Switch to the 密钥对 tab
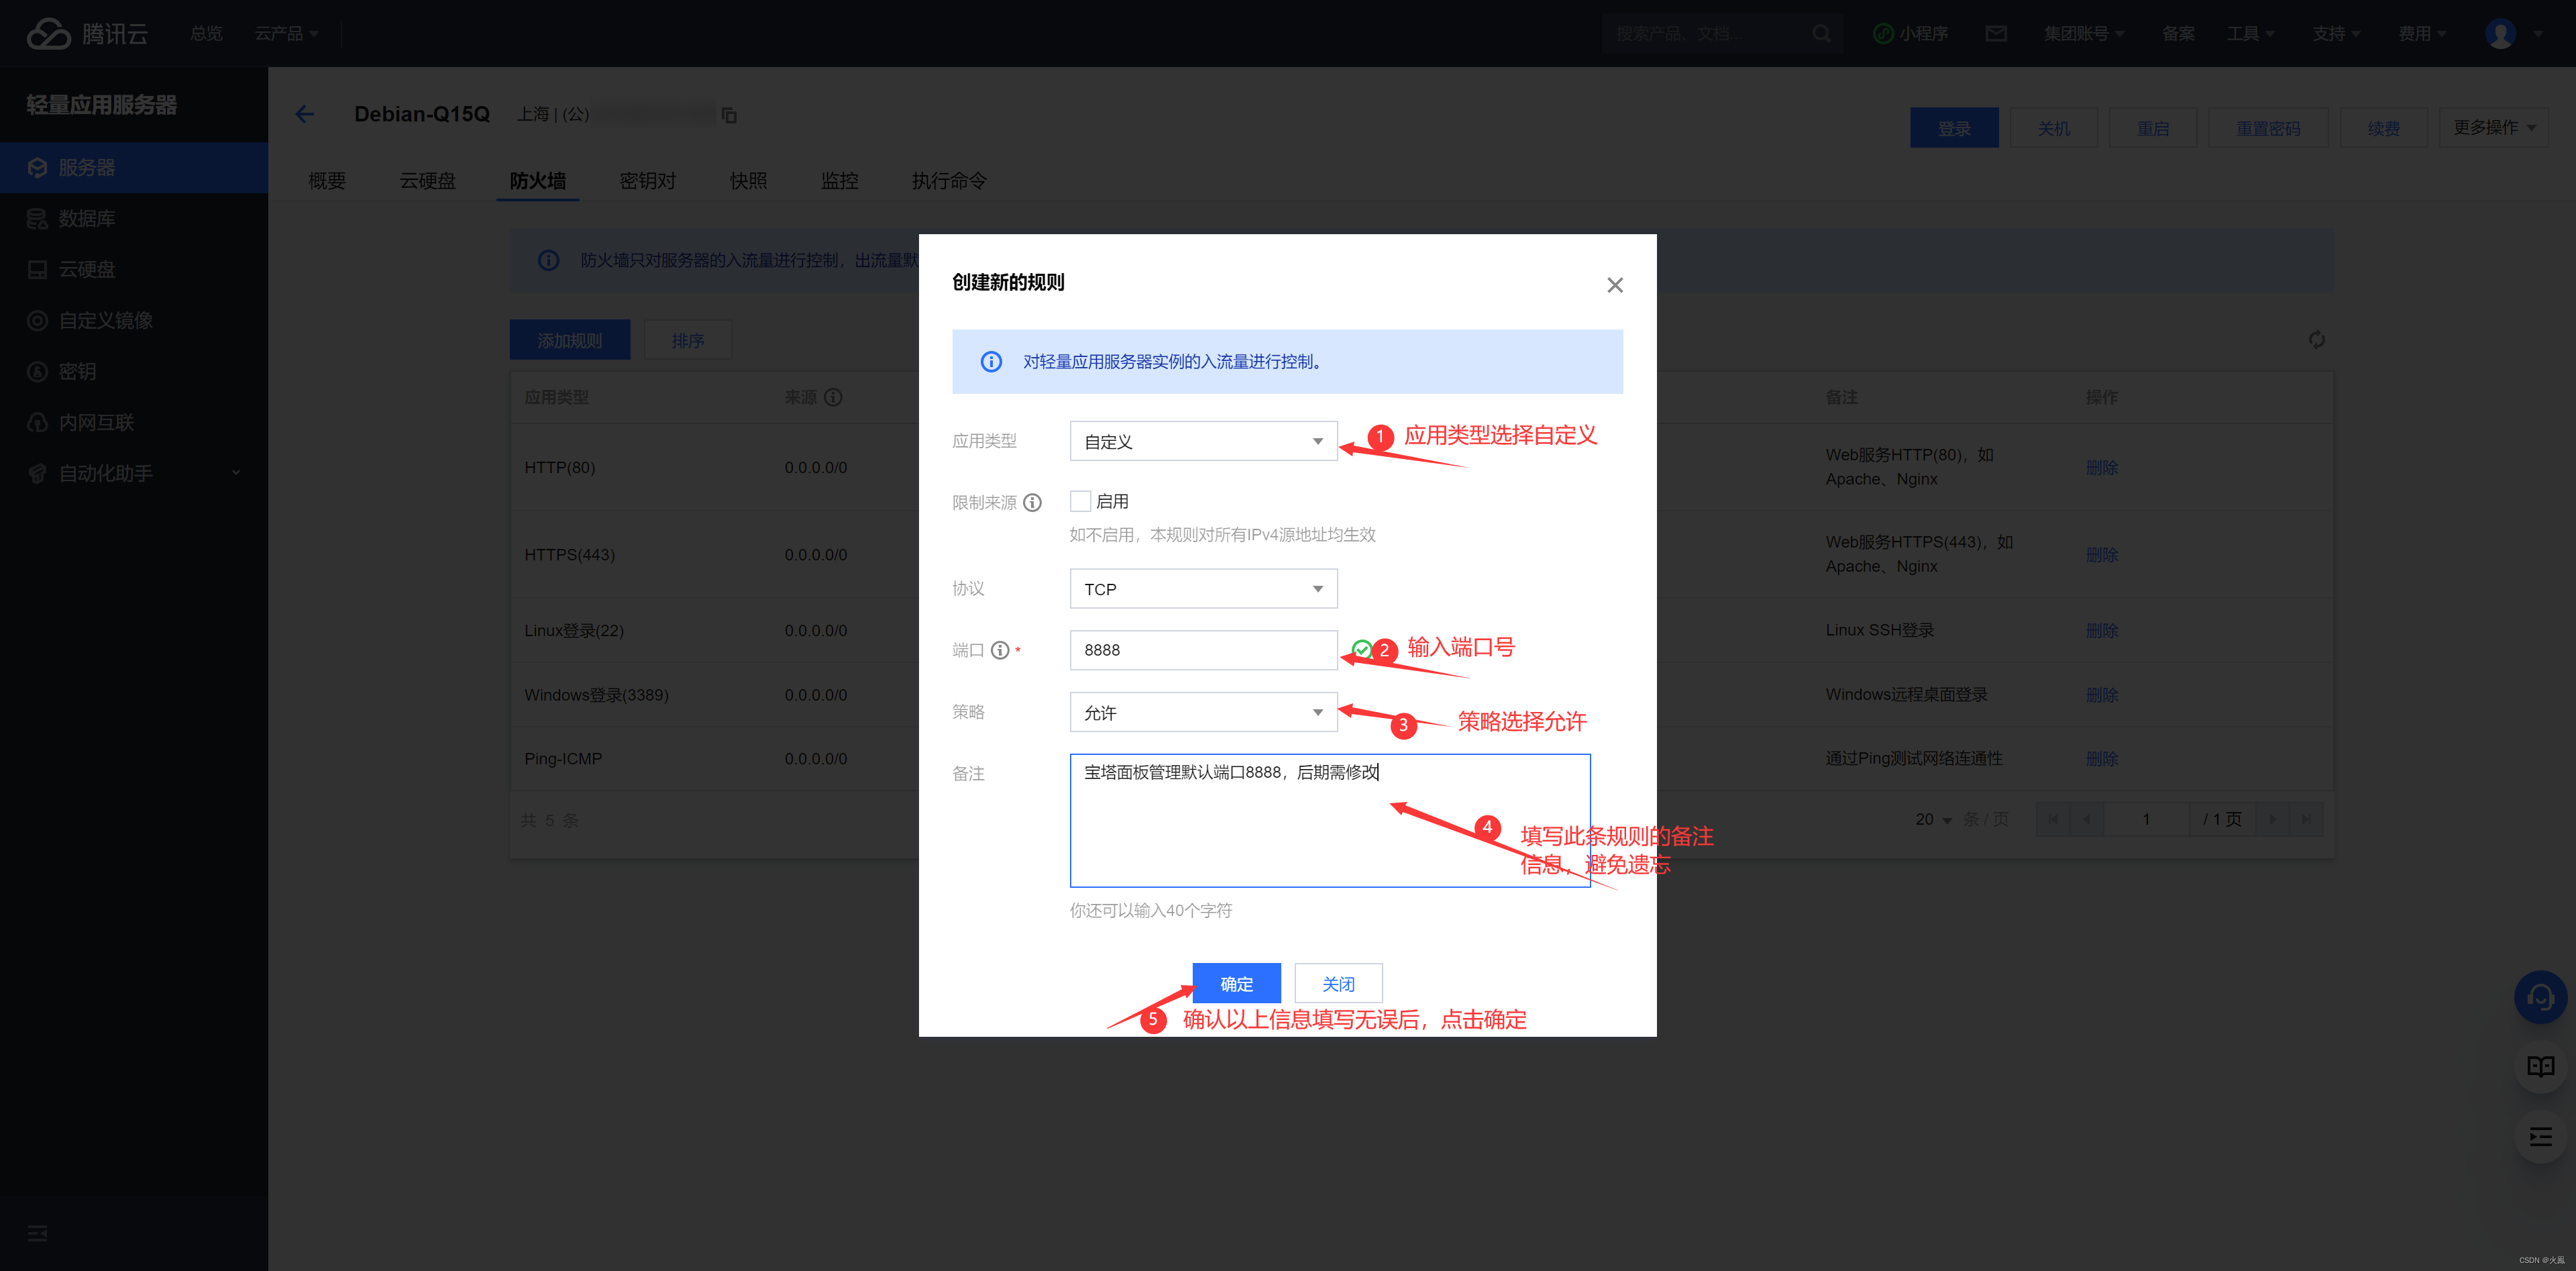Screen dimensions: 2576x1271 point(648,180)
